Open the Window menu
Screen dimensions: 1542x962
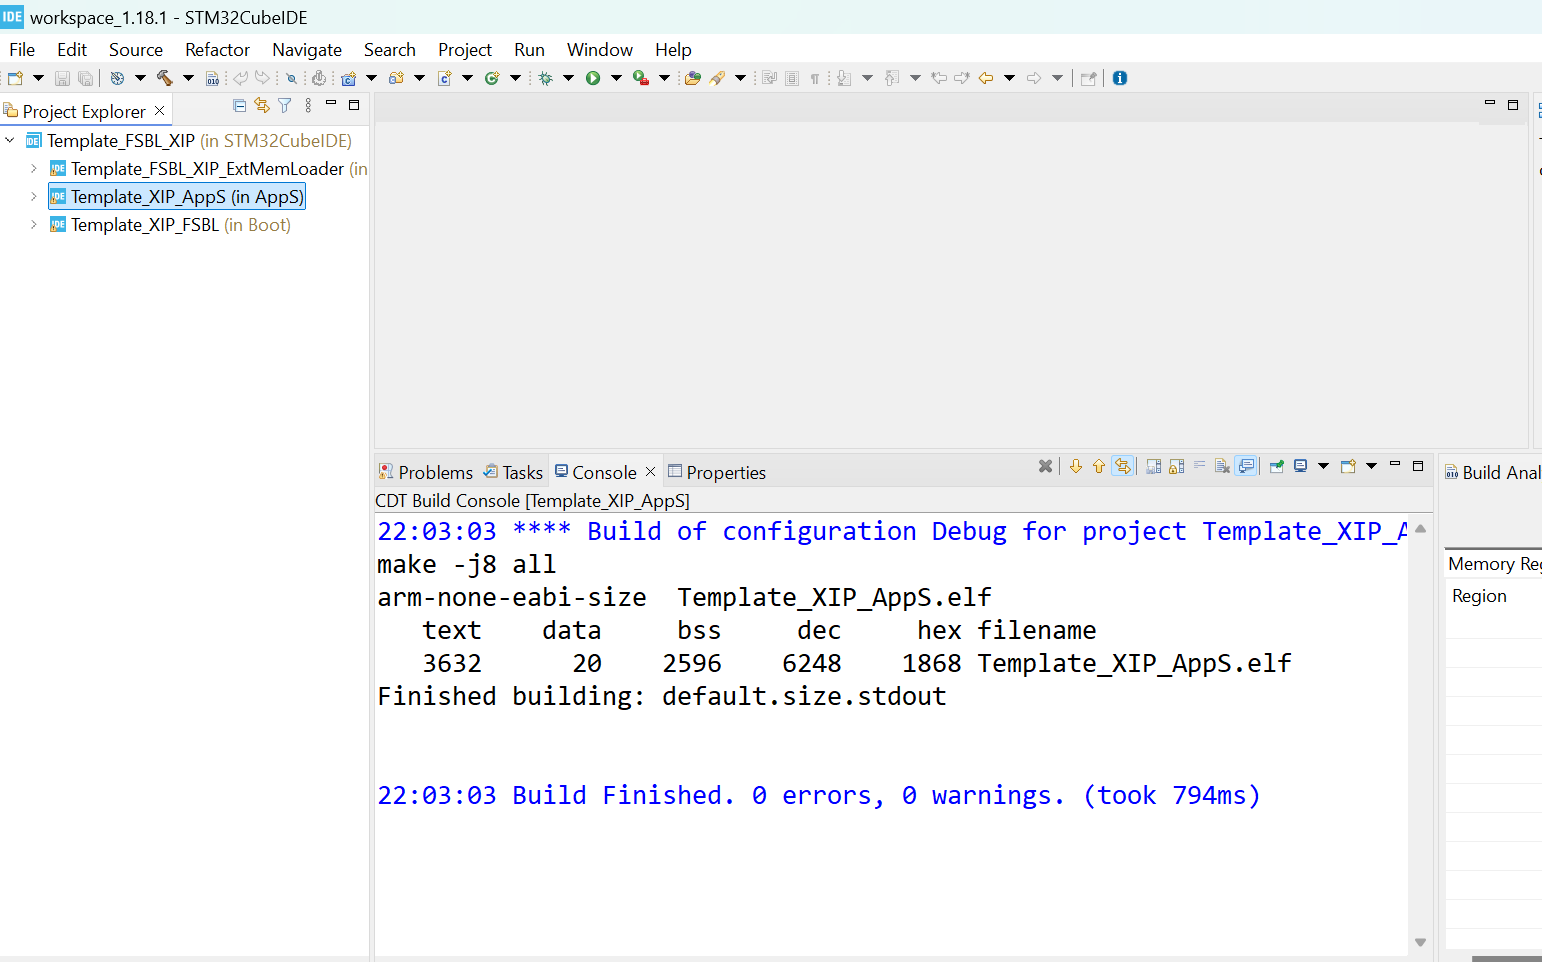pyautogui.click(x=600, y=50)
